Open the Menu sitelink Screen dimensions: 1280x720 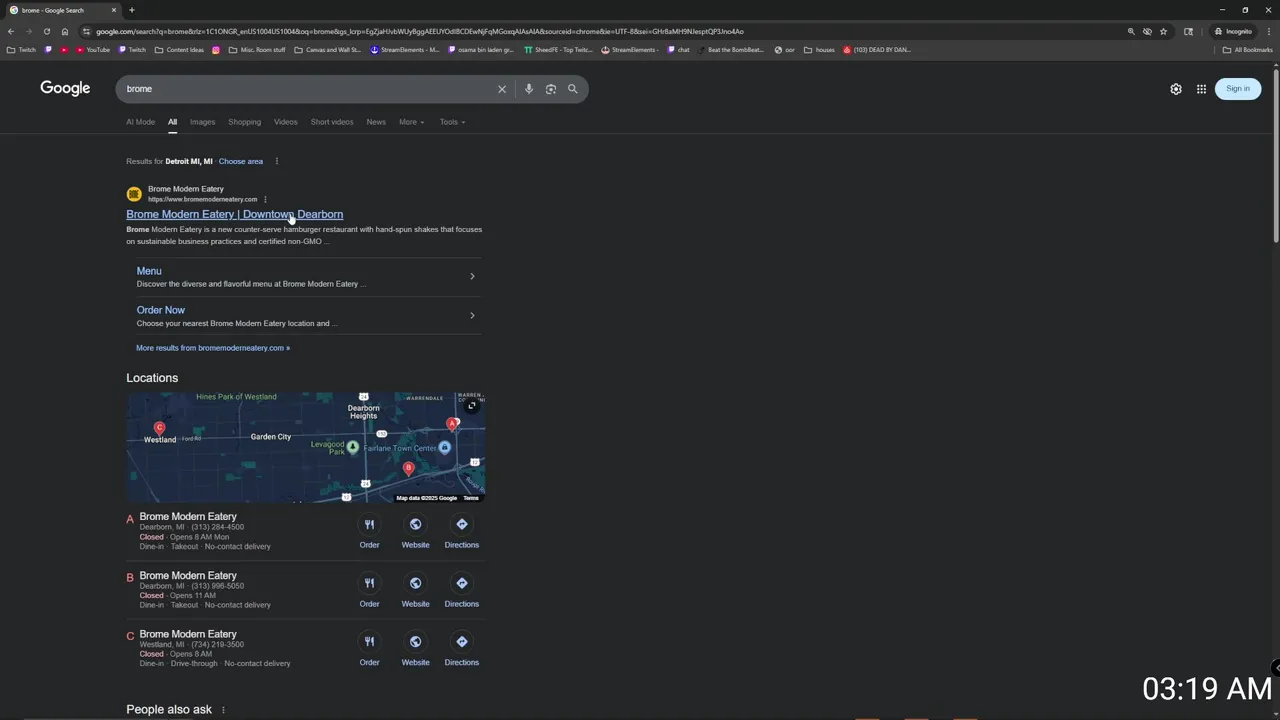coord(149,271)
